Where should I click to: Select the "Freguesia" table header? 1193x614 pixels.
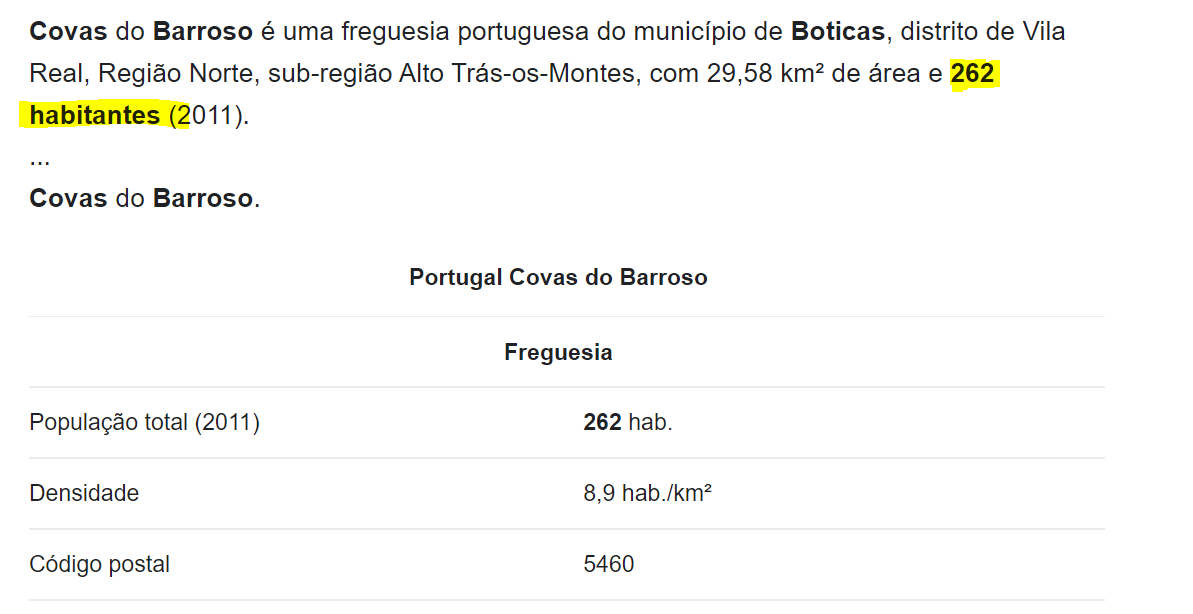pos(558,352)
